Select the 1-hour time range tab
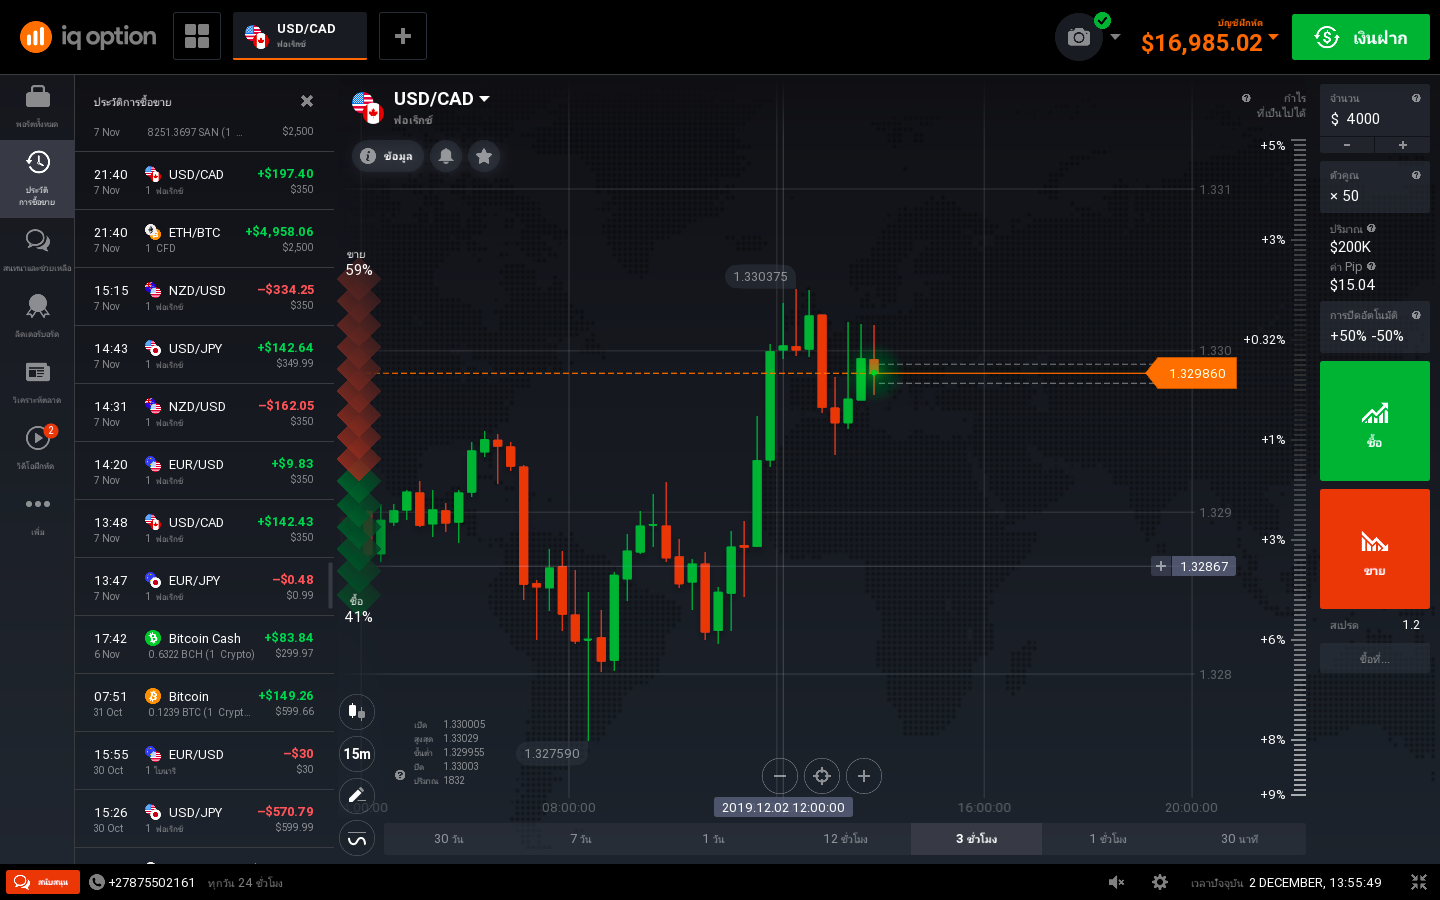The image size is (1440, 900). tap(1108, 839)
